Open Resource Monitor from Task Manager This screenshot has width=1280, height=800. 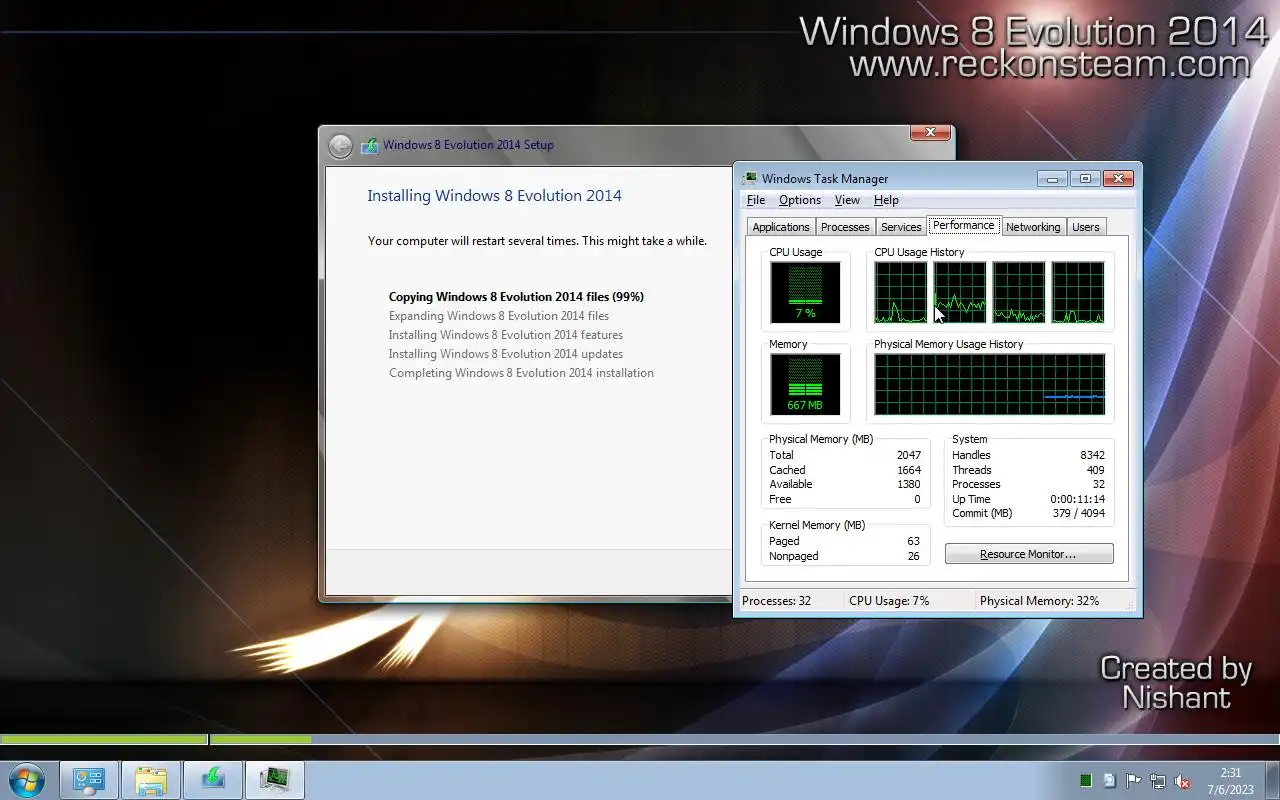click(x=1029, y=554)
